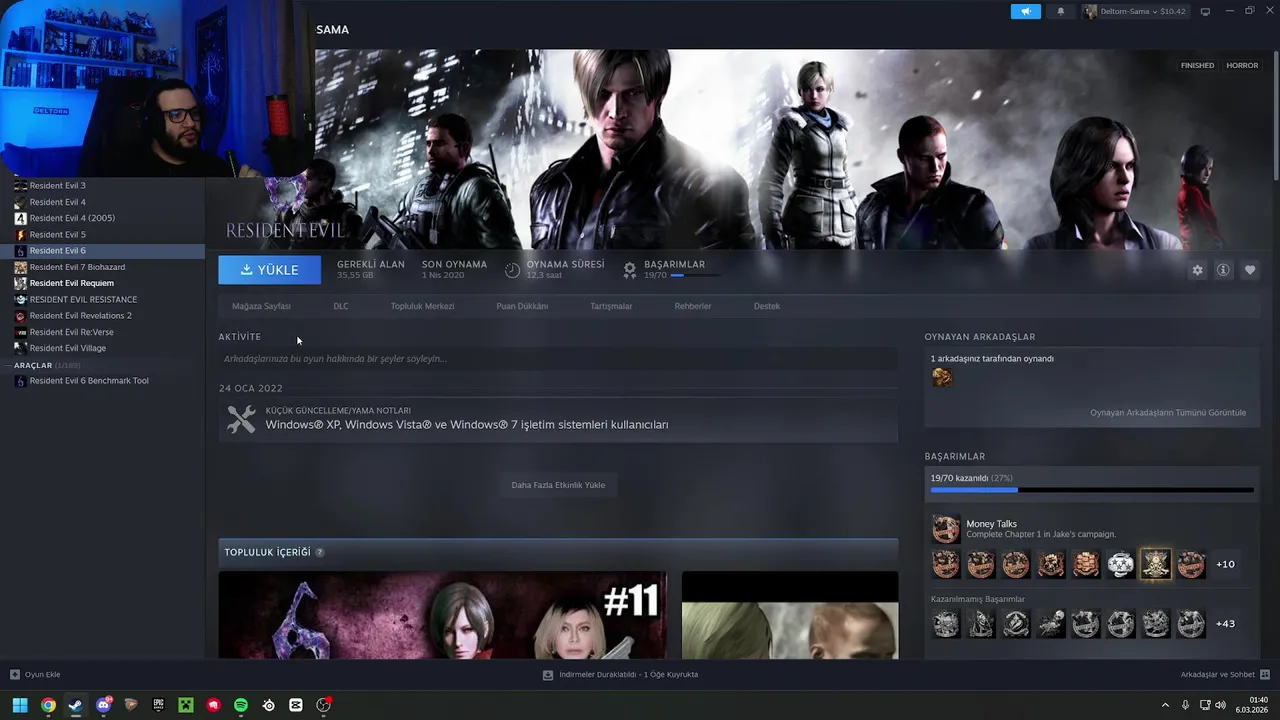This screenshot has height=720, width=1280.
Task: Click the activity comment input field
Action: 558,359
